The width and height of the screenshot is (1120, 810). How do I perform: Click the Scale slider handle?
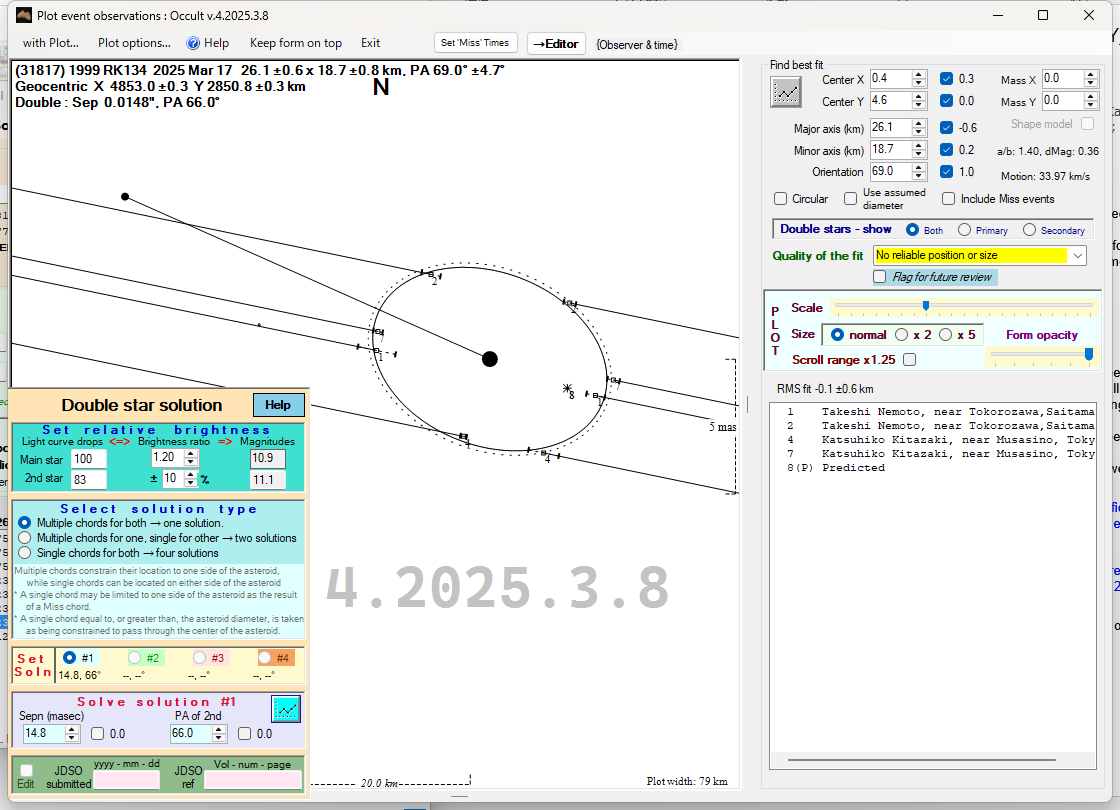click(926, 305)
